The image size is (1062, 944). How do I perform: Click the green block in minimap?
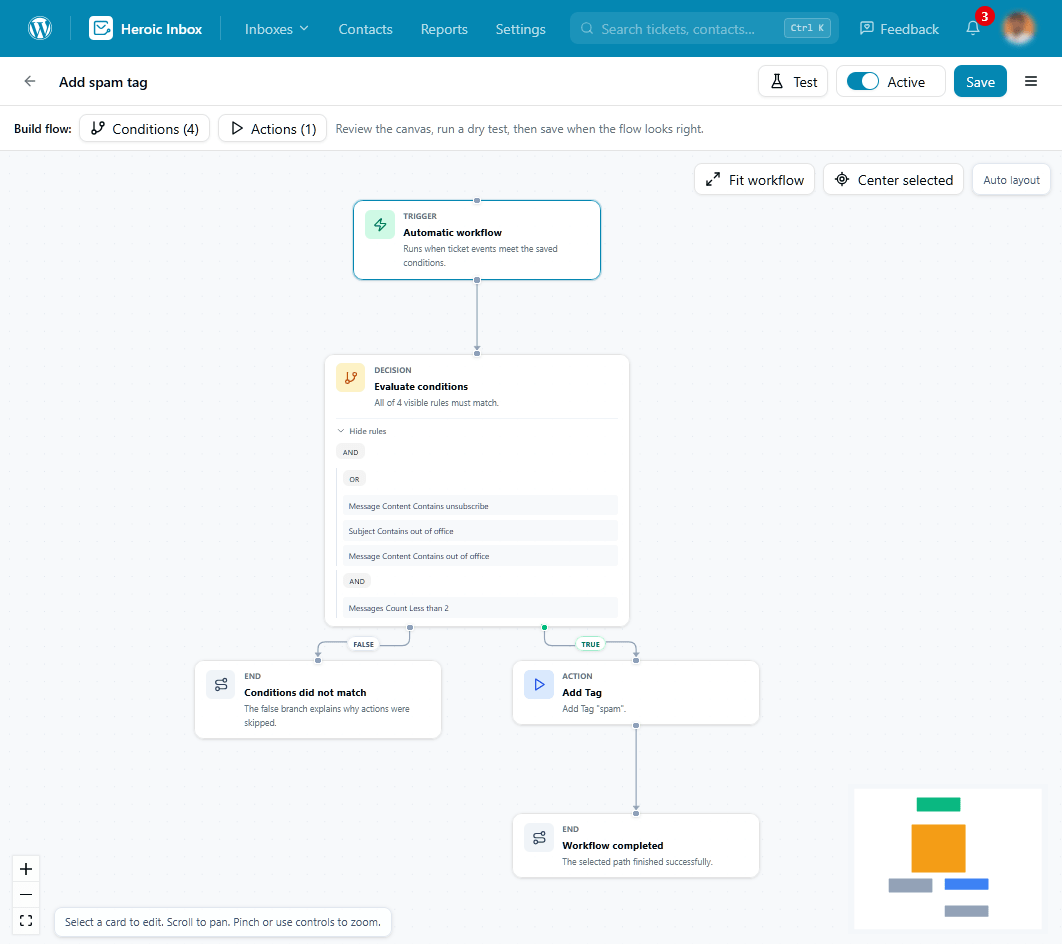coord(938,804)
